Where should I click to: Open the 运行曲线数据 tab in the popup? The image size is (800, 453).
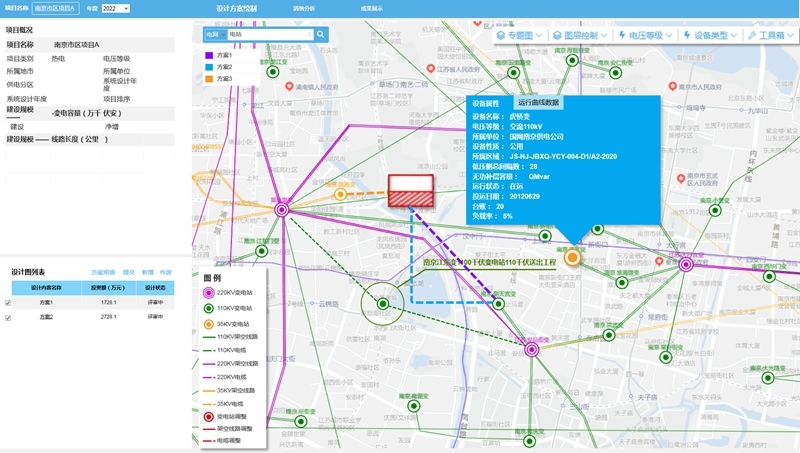click(x=538, y=103)
